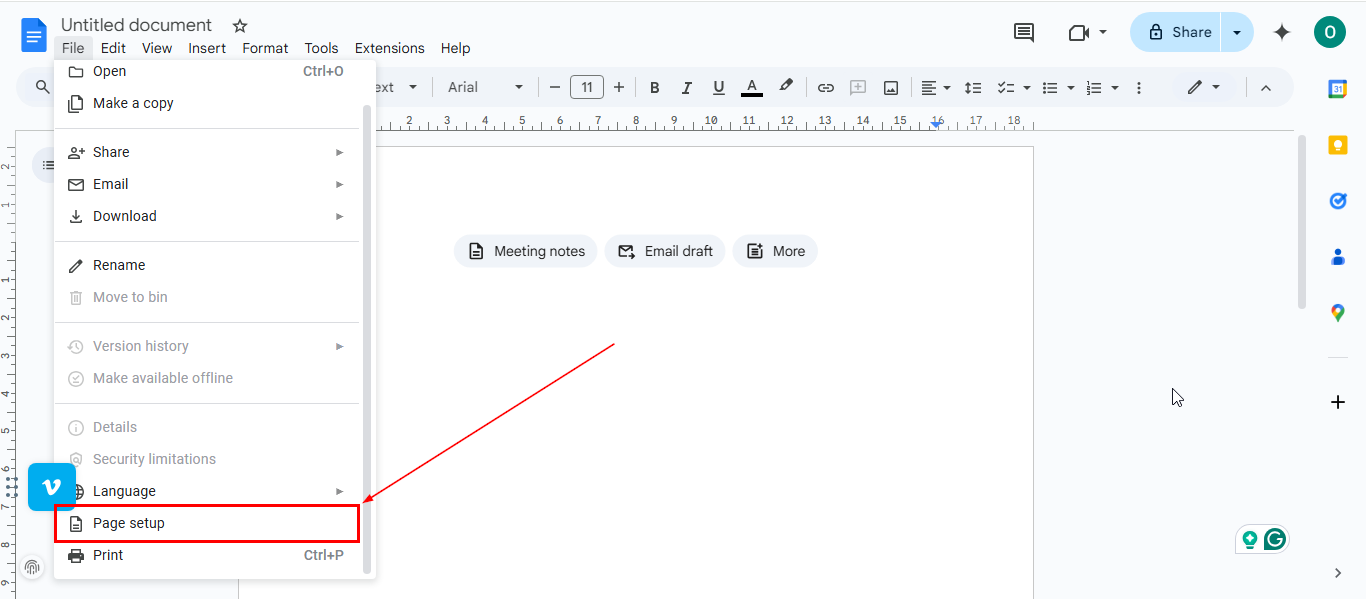Click the Bold formatting icon
This screenshot has height=599, width=1366.
click(x=654, y=88)
